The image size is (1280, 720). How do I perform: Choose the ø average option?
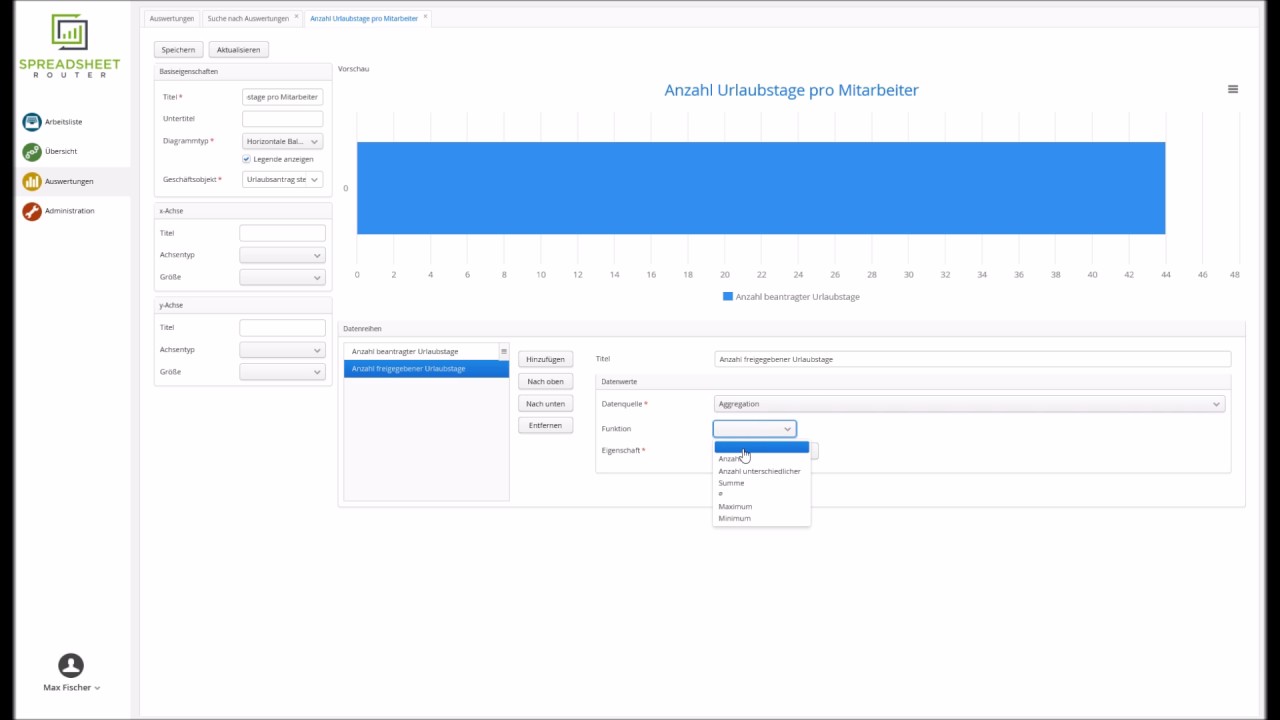[761, 494]
